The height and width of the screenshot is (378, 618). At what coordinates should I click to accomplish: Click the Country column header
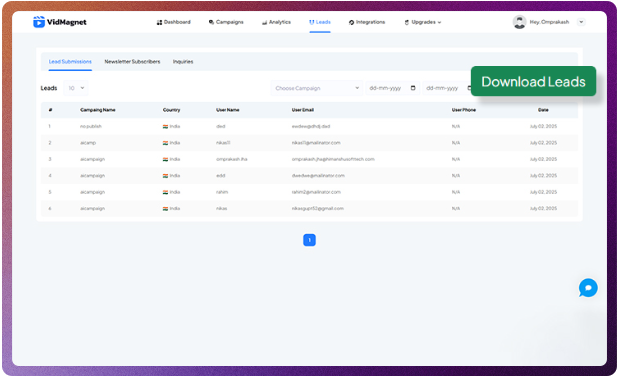[x=171, y=110]
